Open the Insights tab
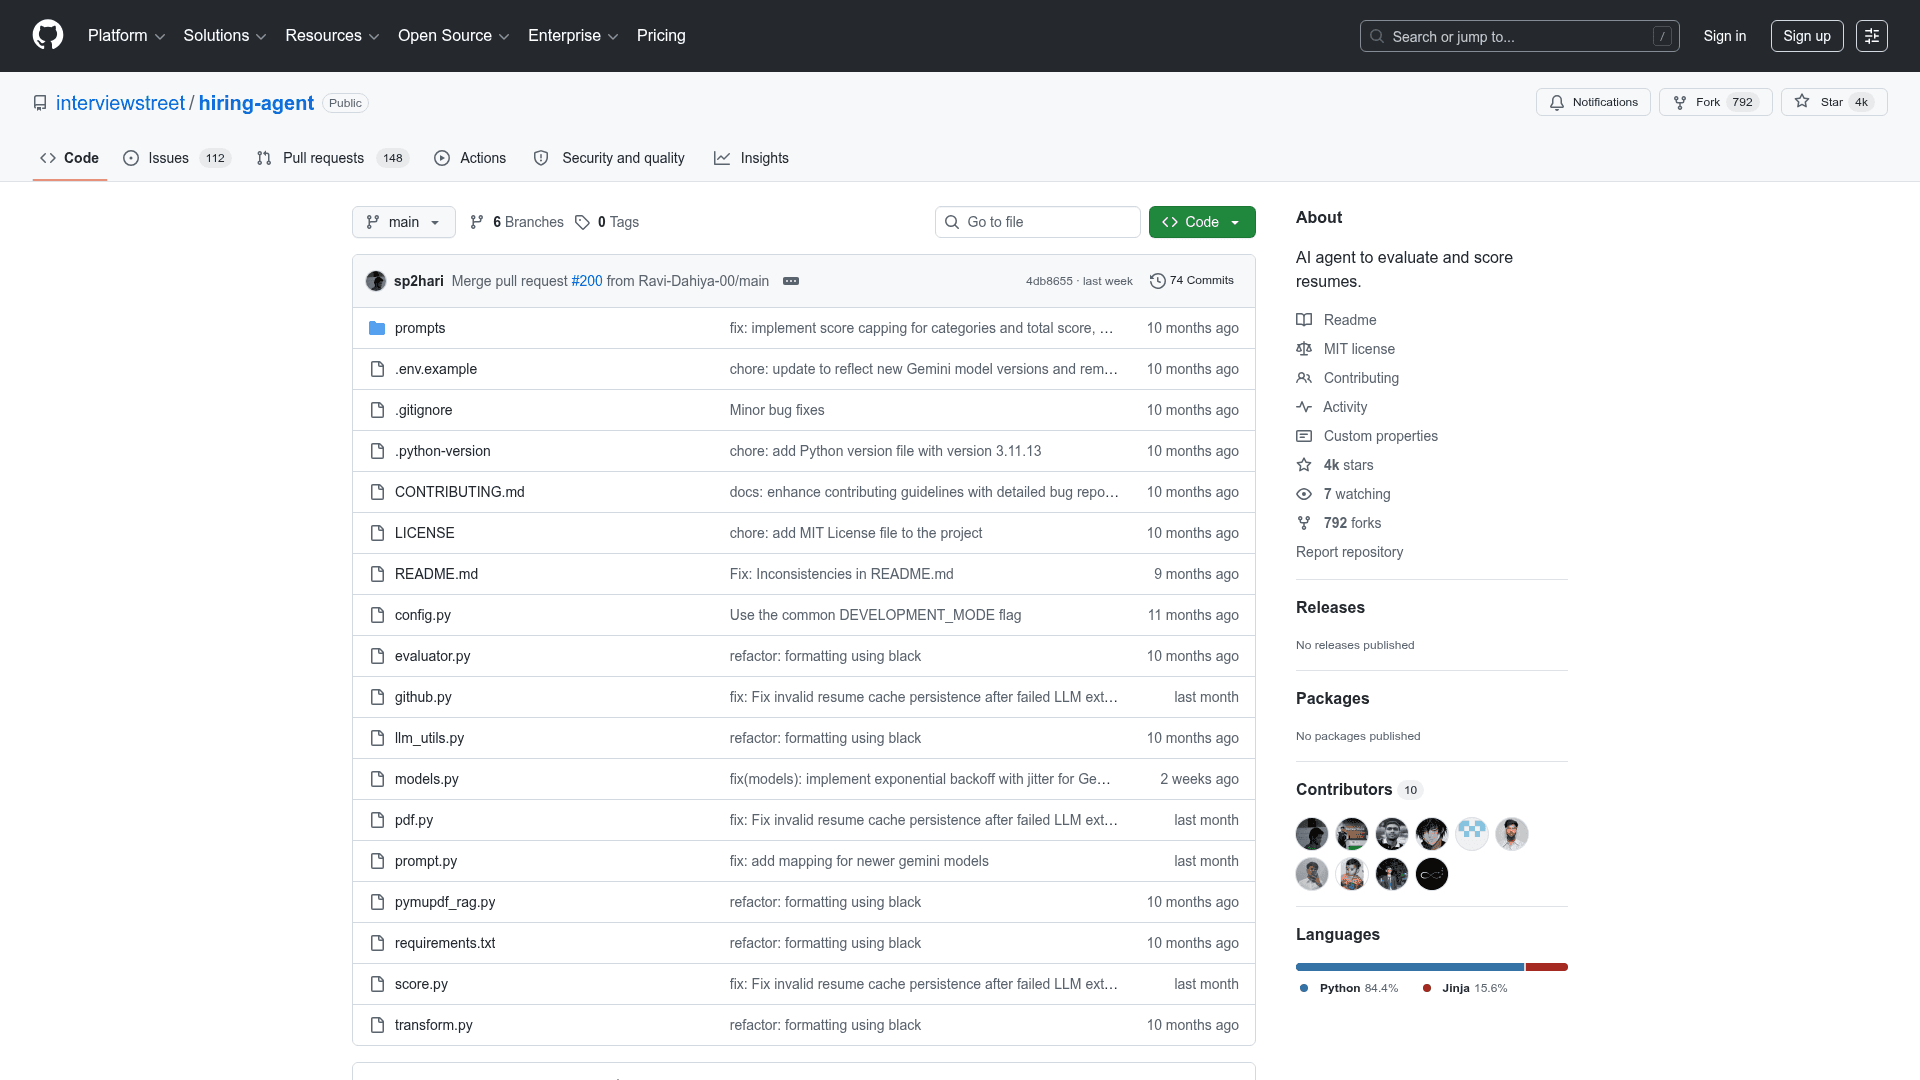 click(751, 158)
